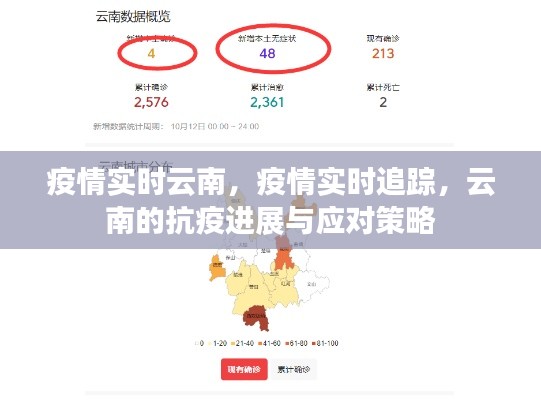Click the cumulative deaths figure 2
The width and height of the screenshot is (541, 400).
(383, 102)
